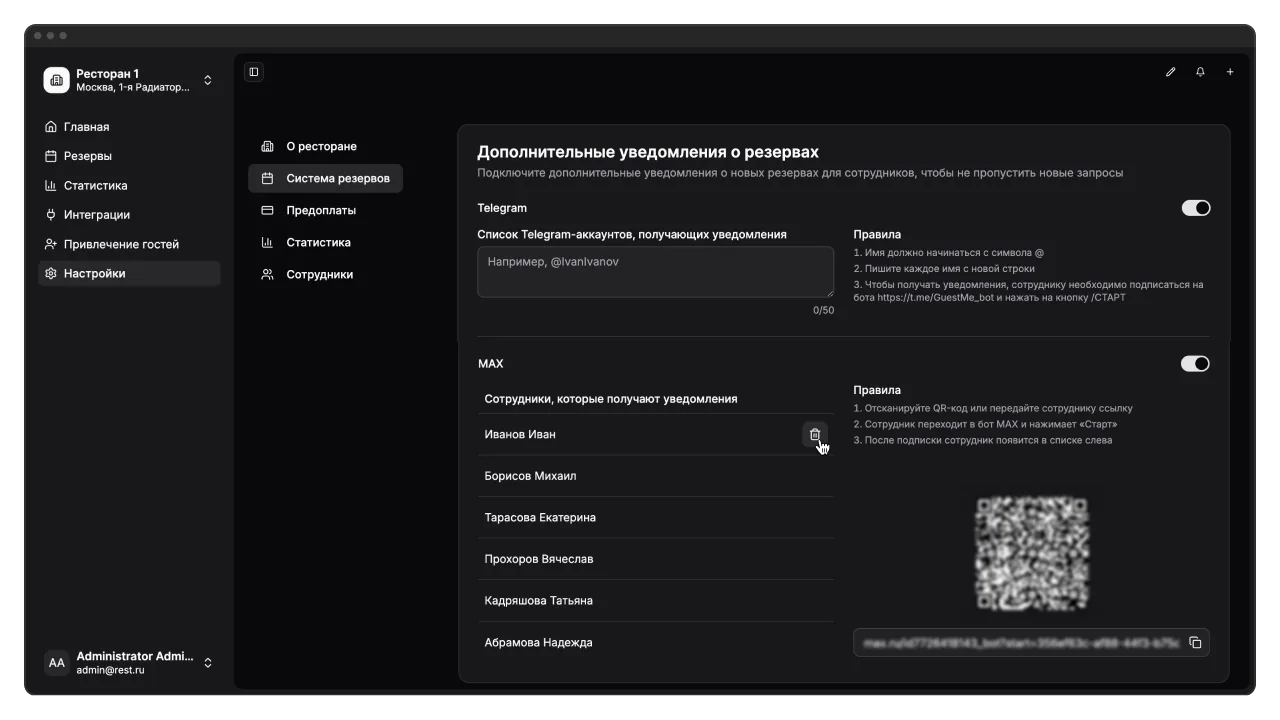Click the MAX section label
This screenshot has width=1280, height=720.
[x=491, y=364]
